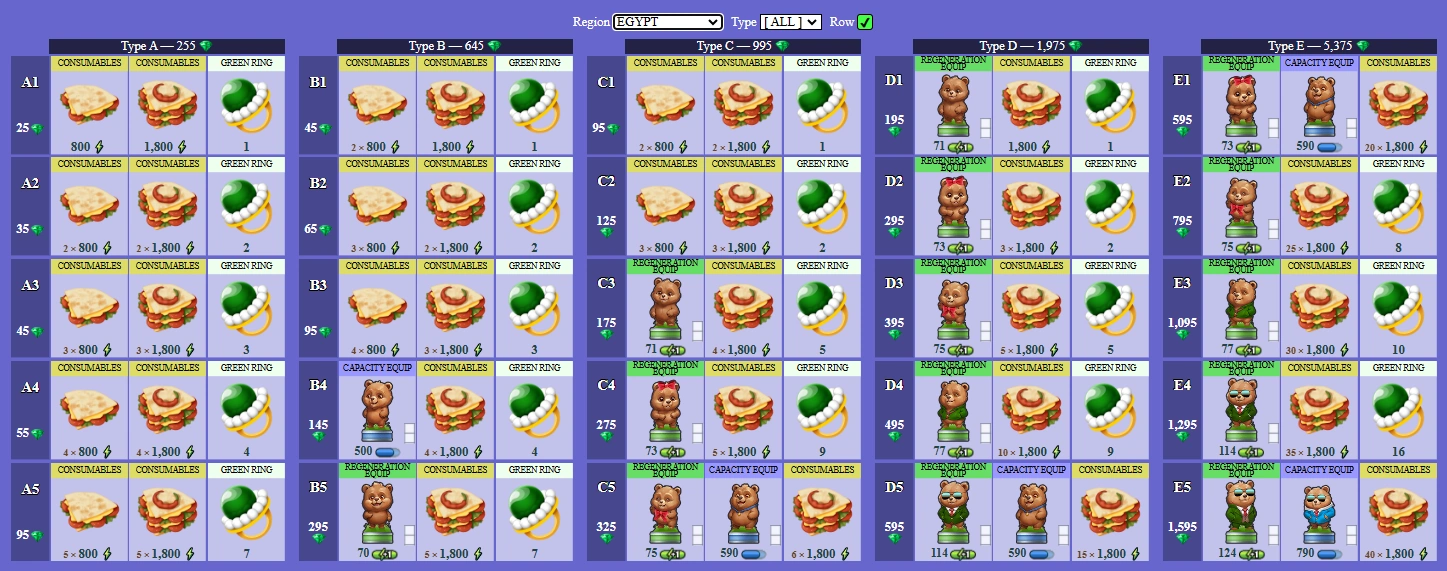Select row label B1 costing 45 gems
This screenshot has height=571, width=1447.
[x=318, y=105]
